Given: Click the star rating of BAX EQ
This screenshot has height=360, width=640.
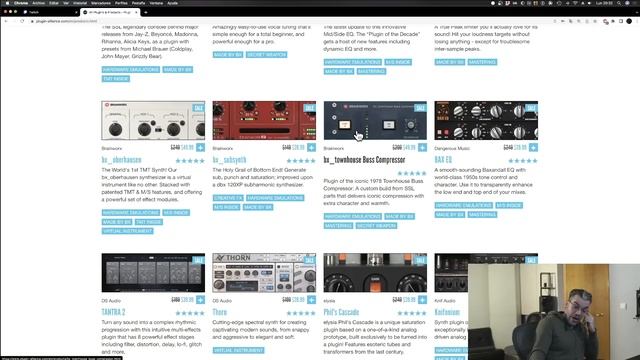Looking at the screenshot, I should 523,161.
